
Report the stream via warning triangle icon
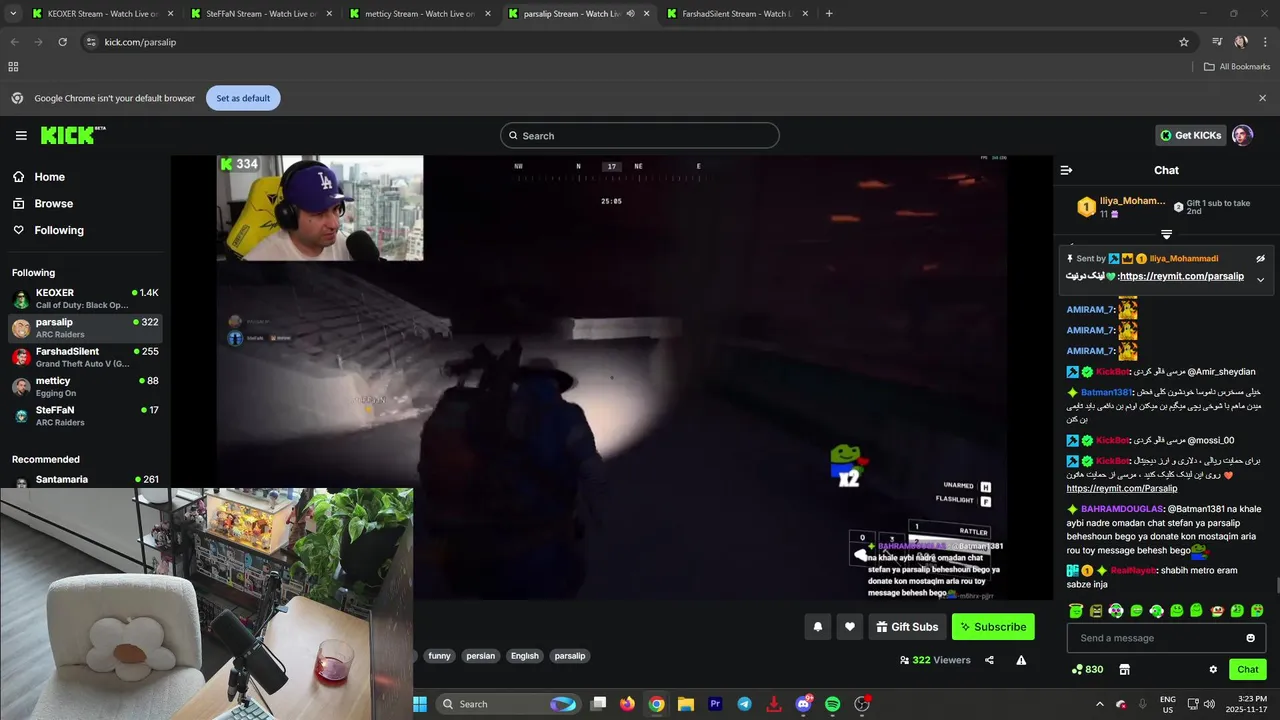tap(1021, 660)
